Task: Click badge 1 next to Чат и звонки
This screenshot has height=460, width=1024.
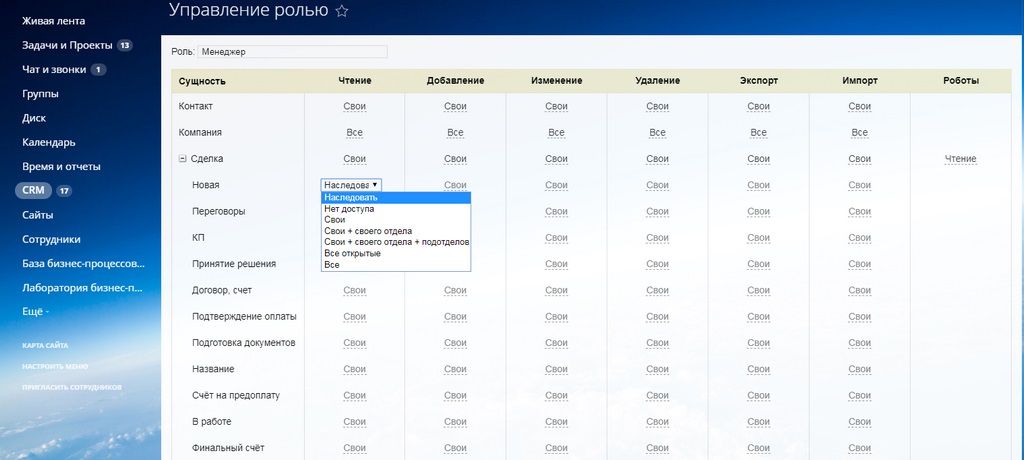Action: (x=99, y=70)
